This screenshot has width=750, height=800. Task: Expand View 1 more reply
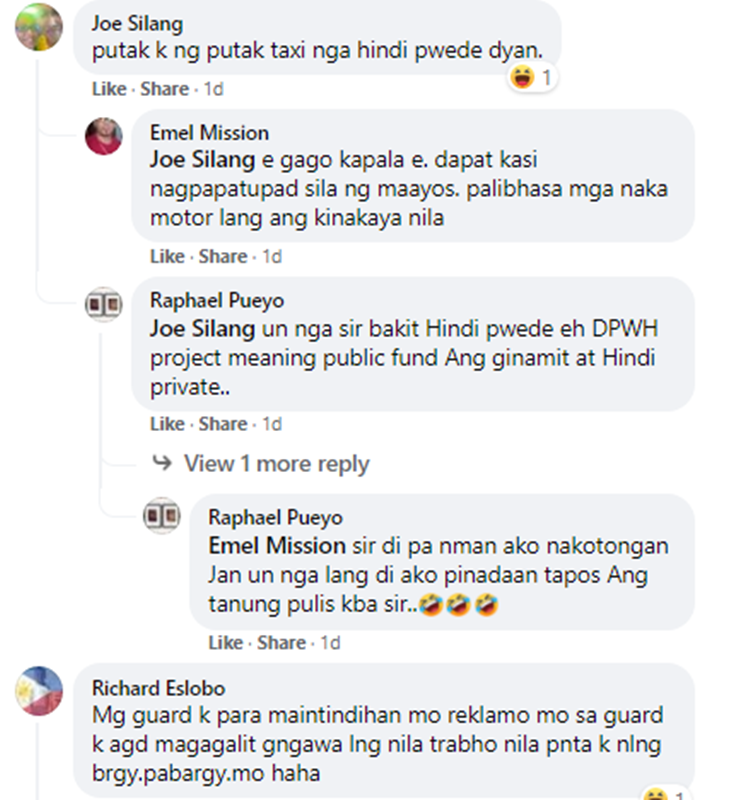point(277,464)
